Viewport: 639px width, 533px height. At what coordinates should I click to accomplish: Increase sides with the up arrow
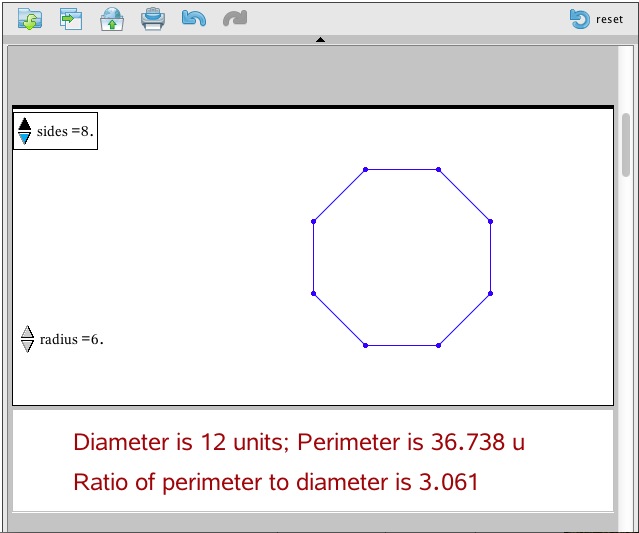coord(24,124)
